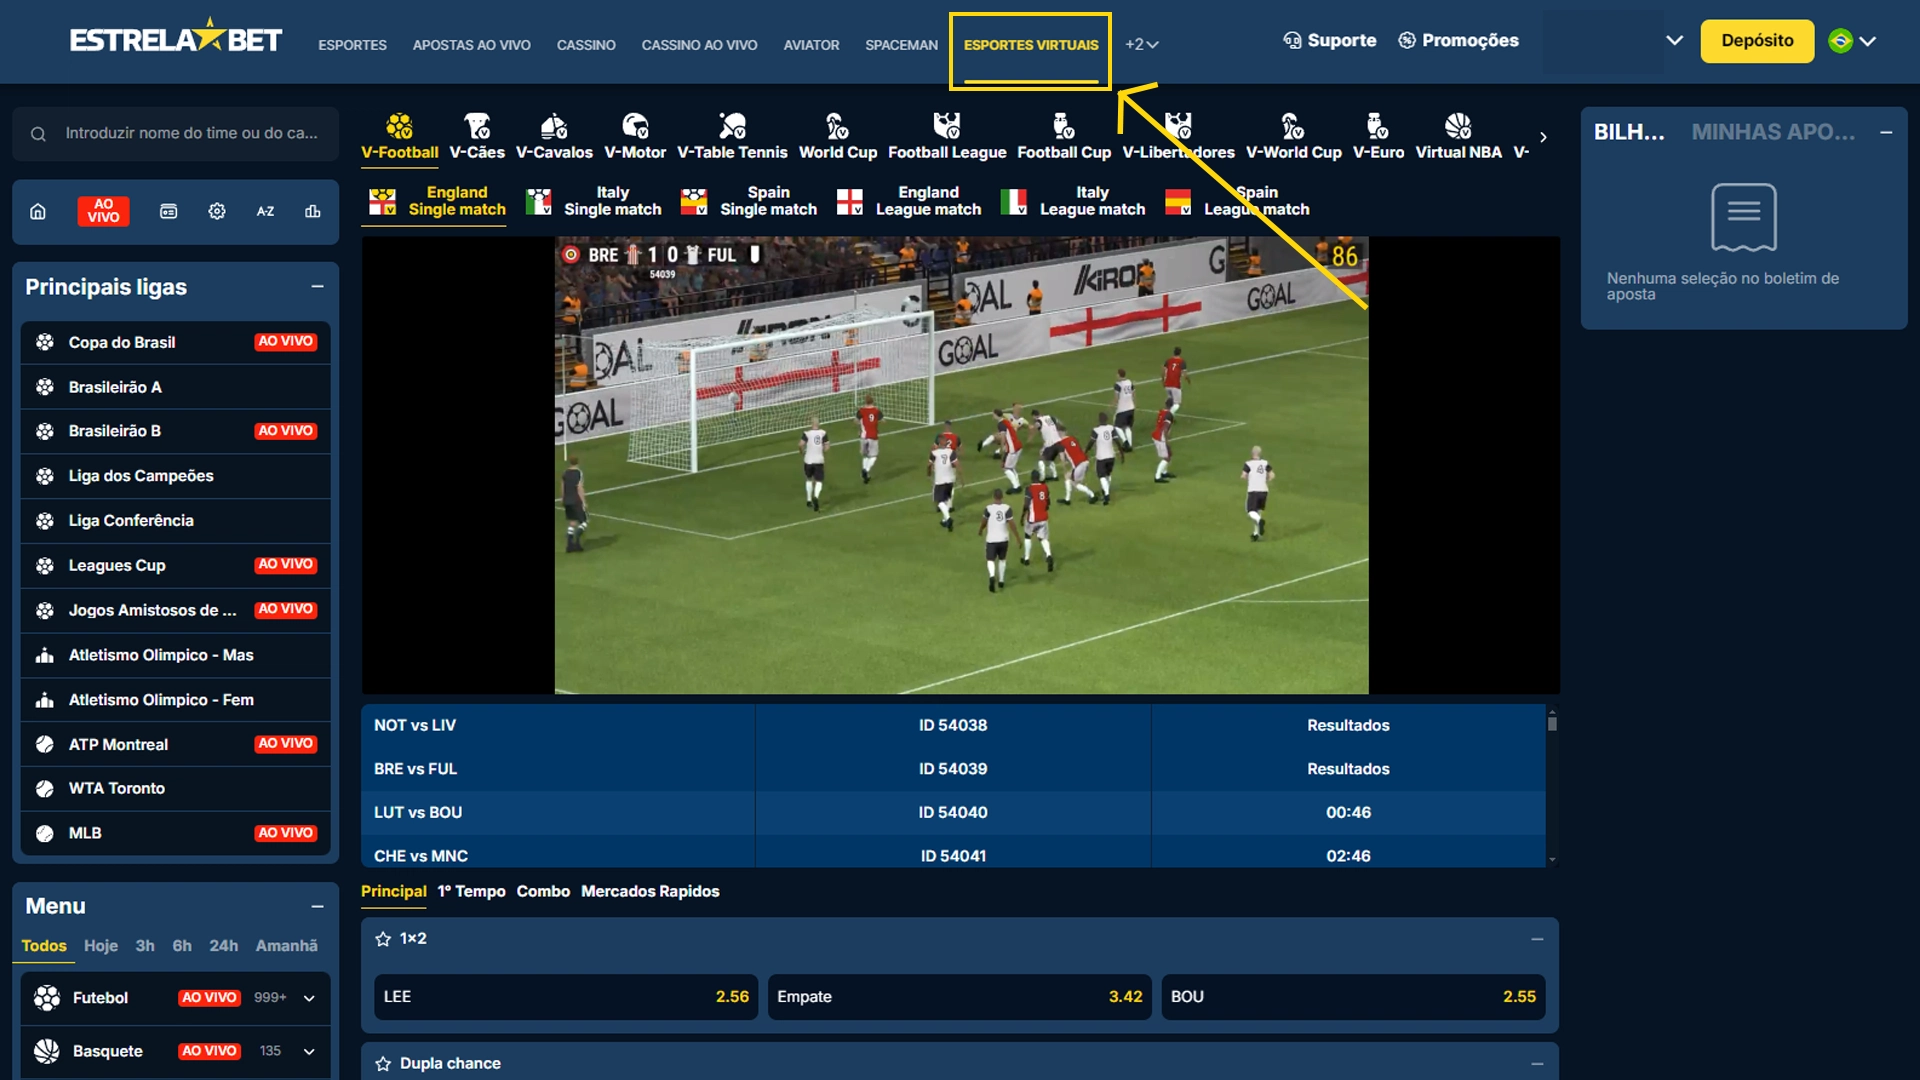Open the settings gear icon in sidebar
Viewport: 1920px width, 1080px height.
pyautogui.click(x=217, y=211)
